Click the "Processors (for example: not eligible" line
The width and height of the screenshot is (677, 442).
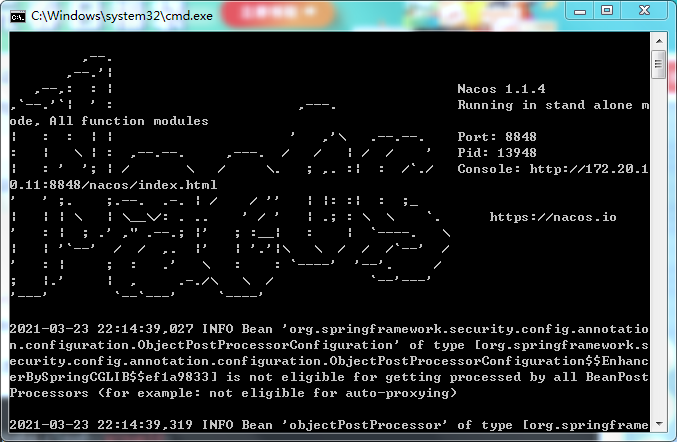pos(233,393)
